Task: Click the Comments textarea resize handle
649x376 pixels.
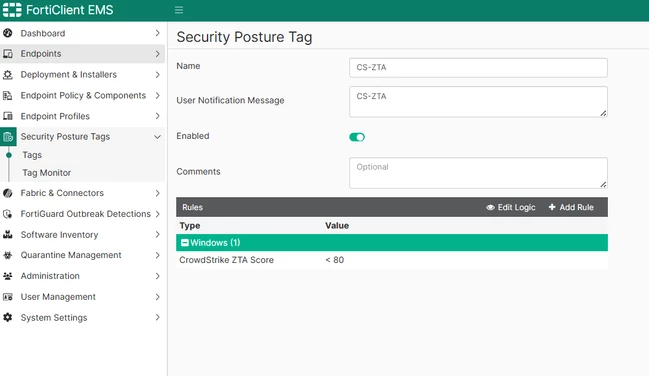Action: click(x=603, y=185)
